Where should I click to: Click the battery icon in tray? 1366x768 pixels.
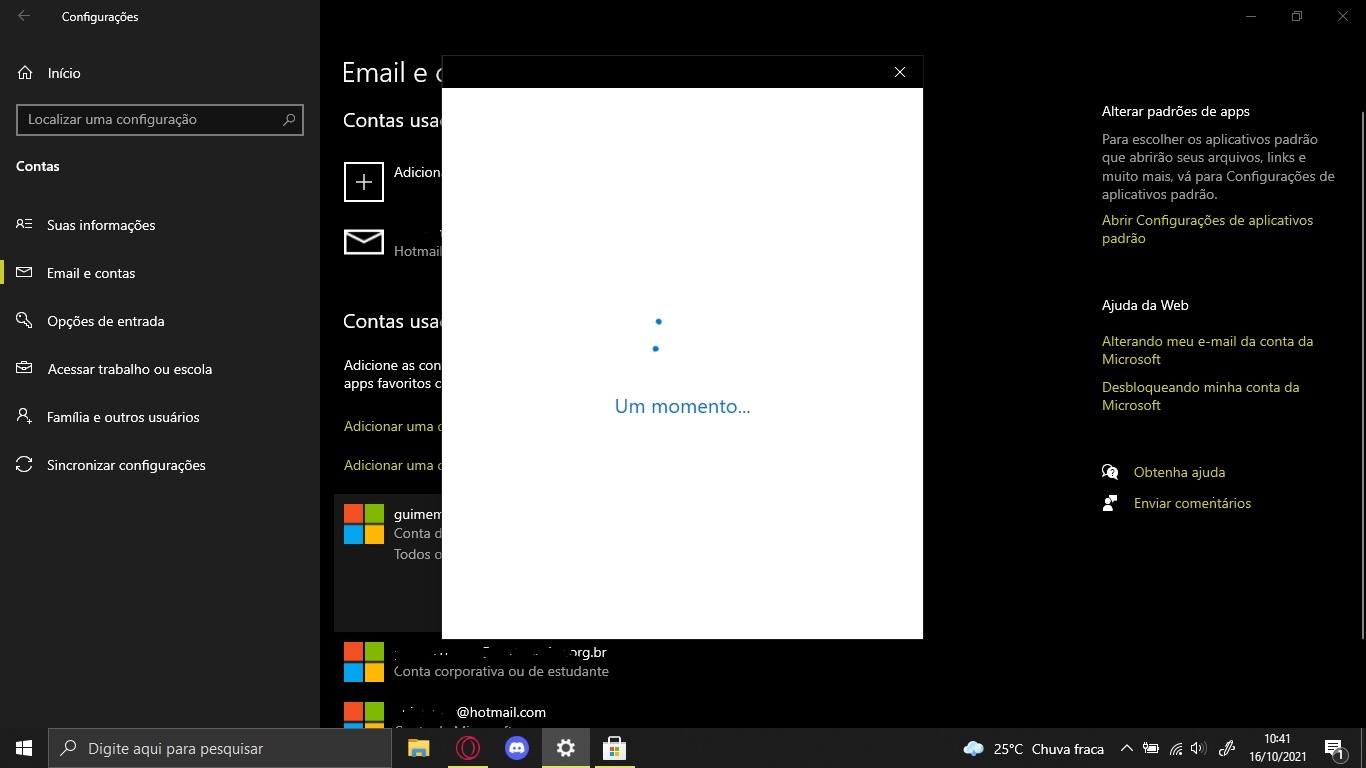pos(1151,748)
